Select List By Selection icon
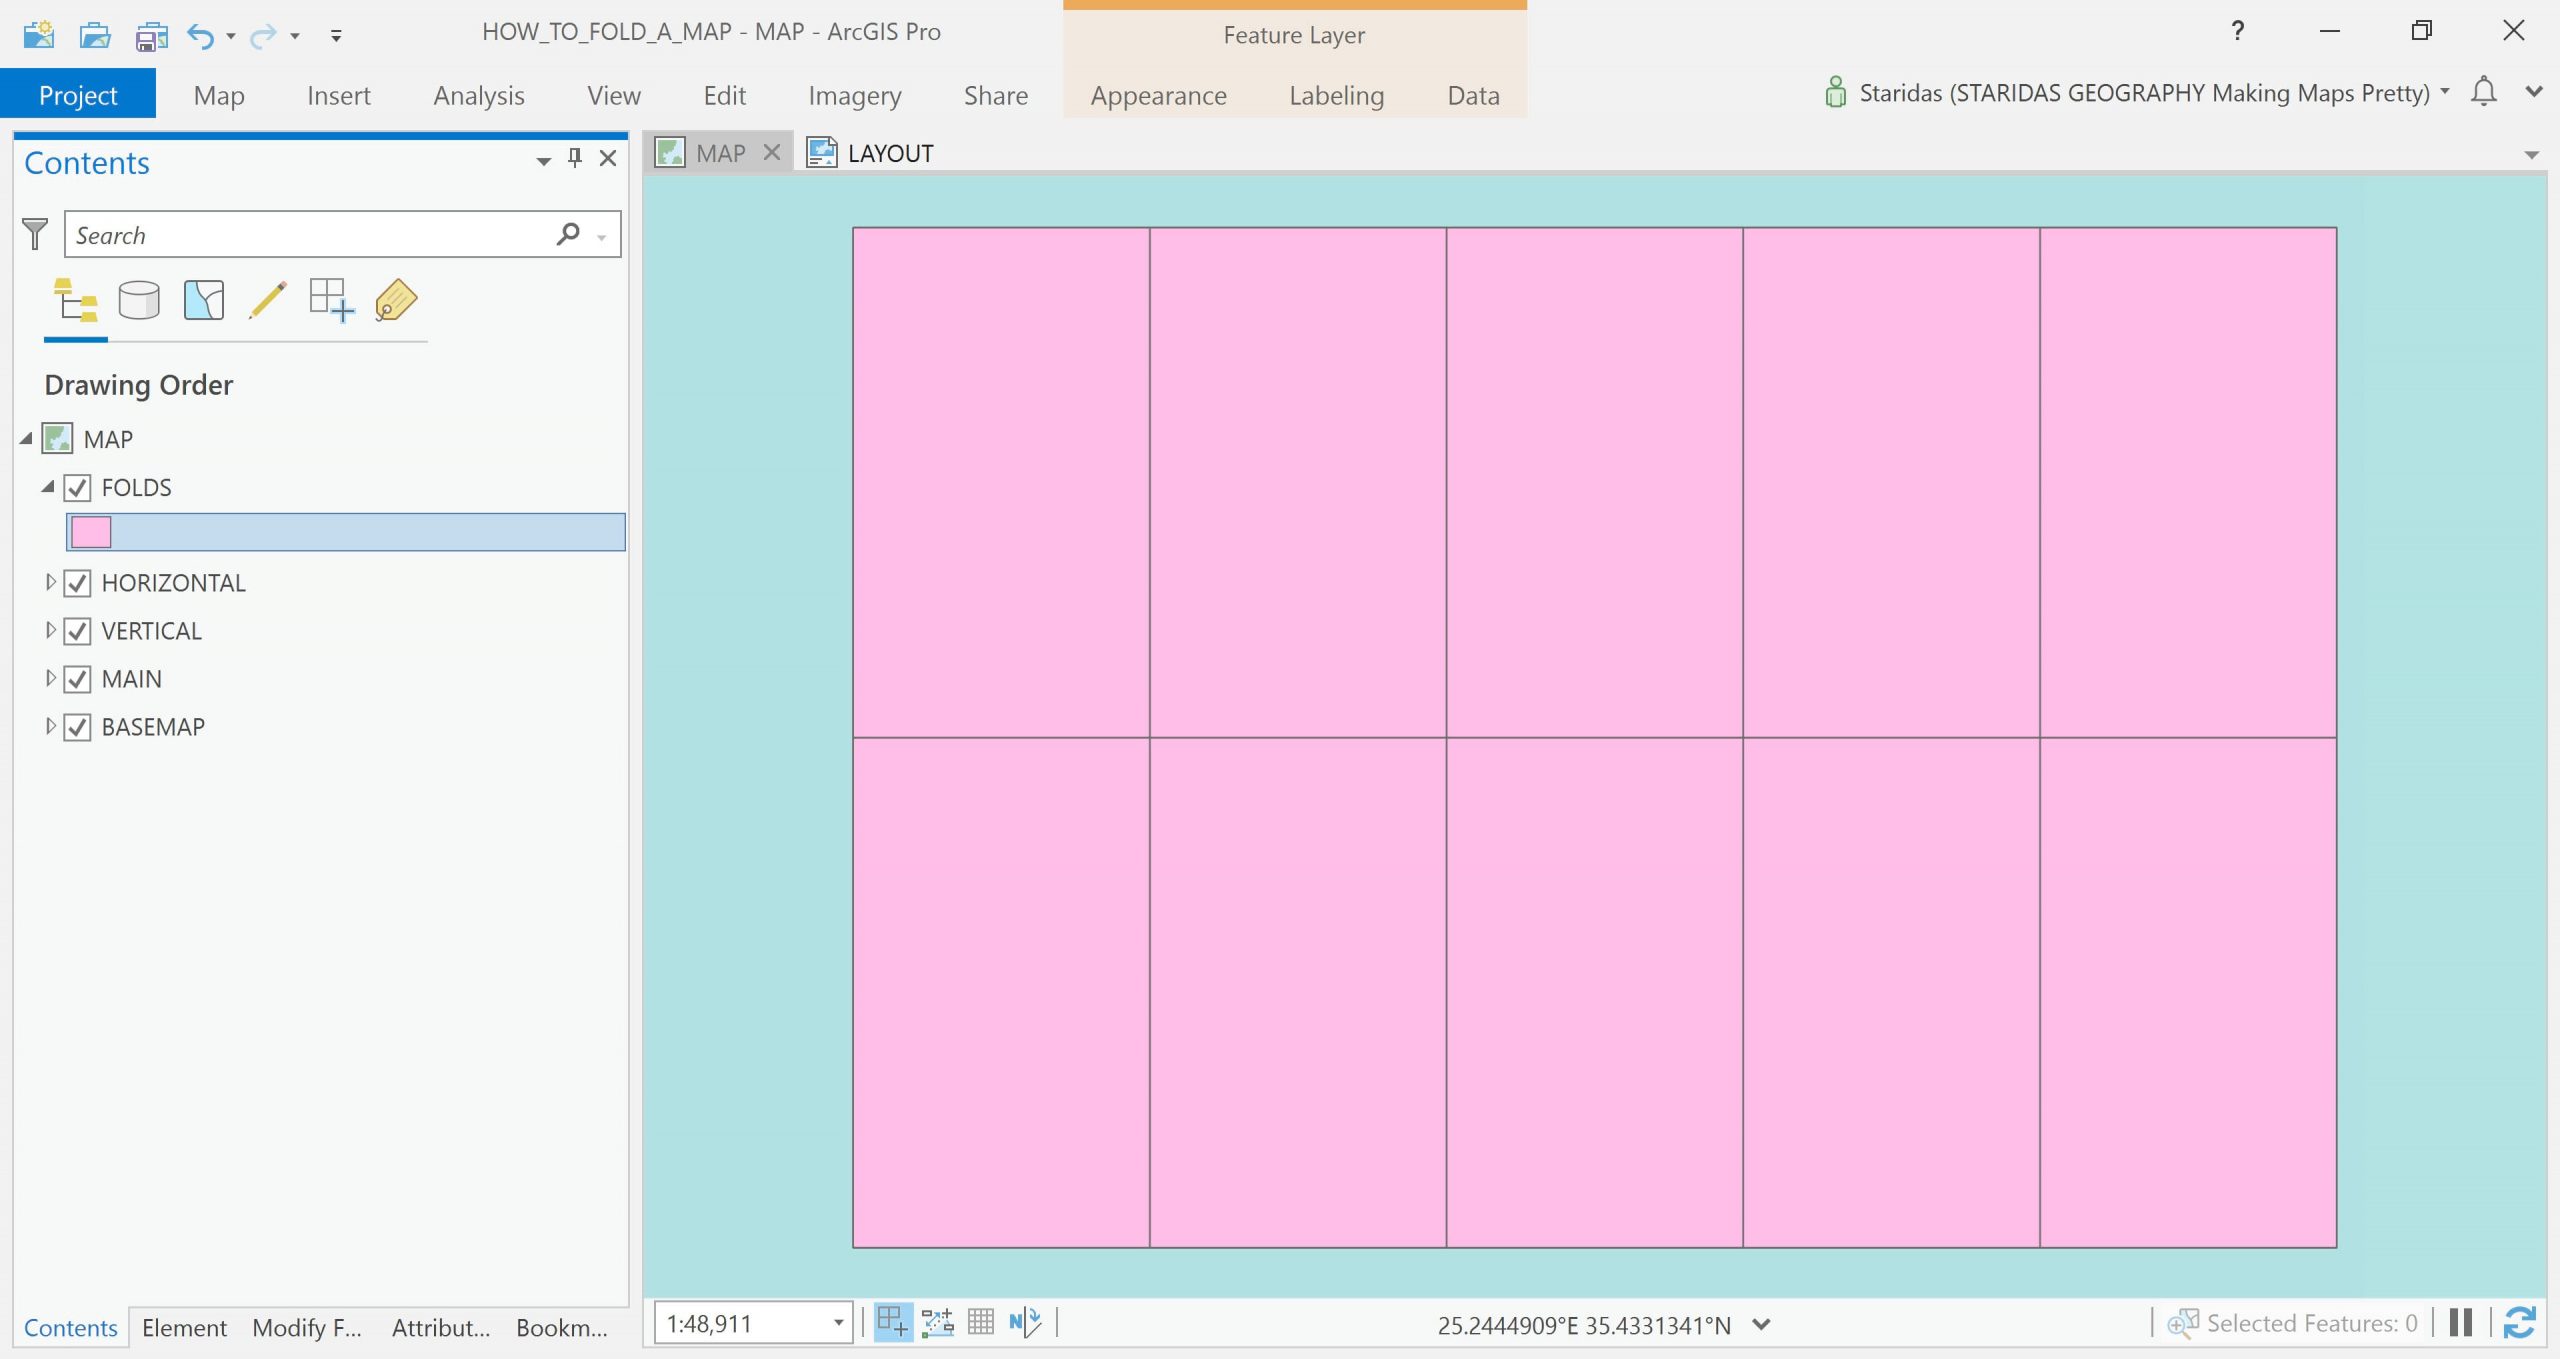 pyautogui.click(x=204, y=300)
